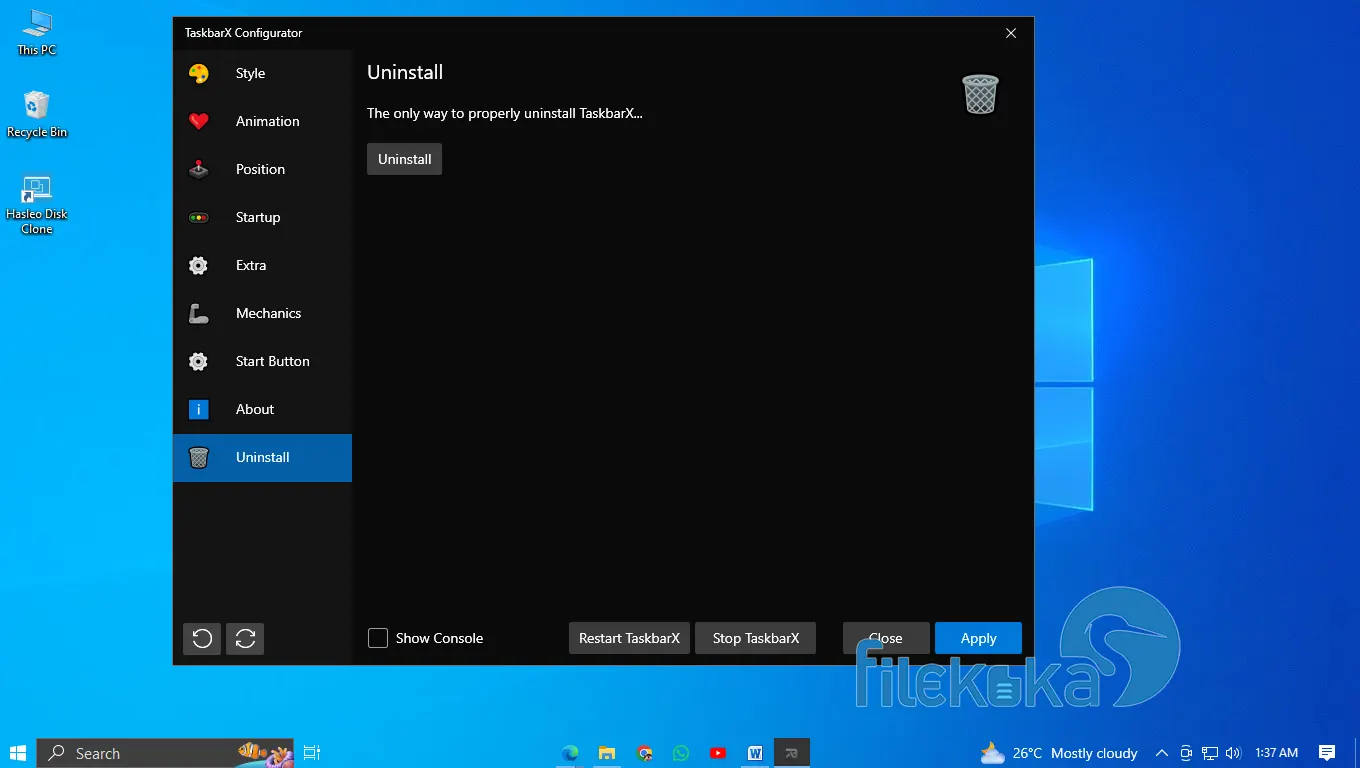Select the Extra settings page
This screenshot has height=768, width=1360.
[262, 265]
